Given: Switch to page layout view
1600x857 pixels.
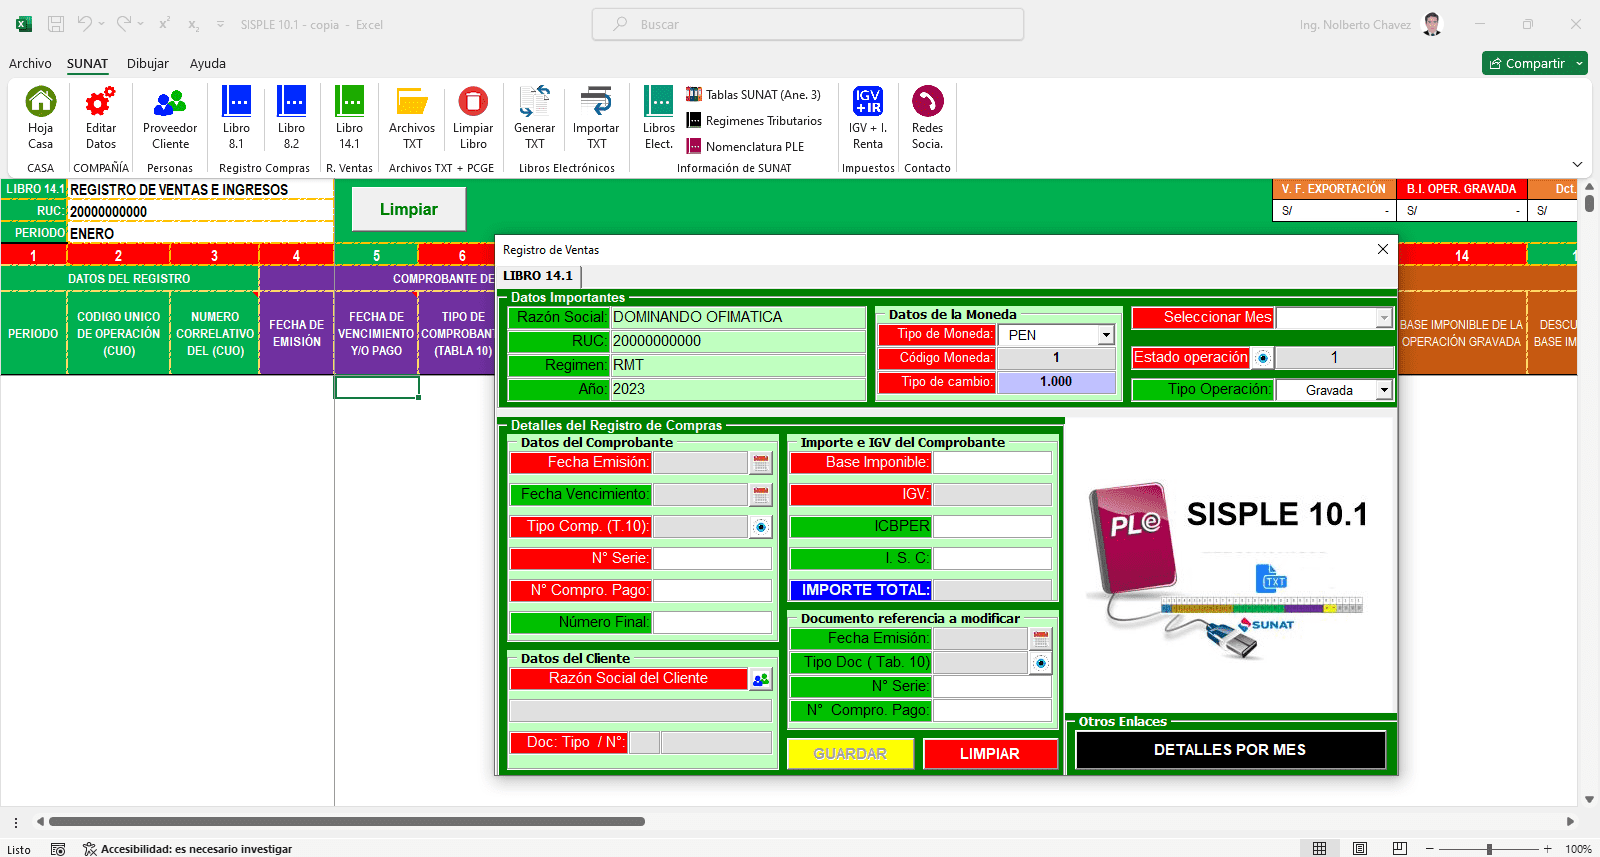Looking at the screenshot, I should 1360,848.
